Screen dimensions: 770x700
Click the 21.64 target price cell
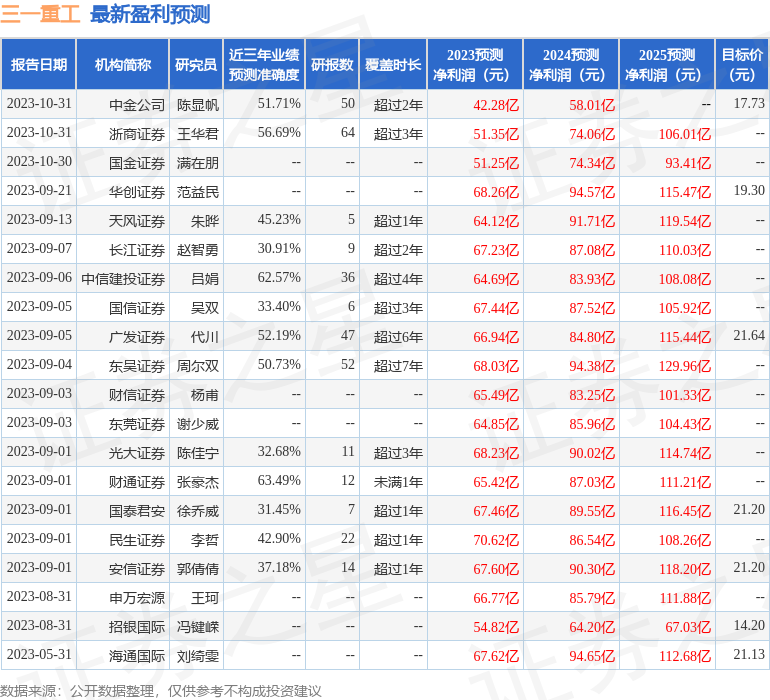click(749, 336)
